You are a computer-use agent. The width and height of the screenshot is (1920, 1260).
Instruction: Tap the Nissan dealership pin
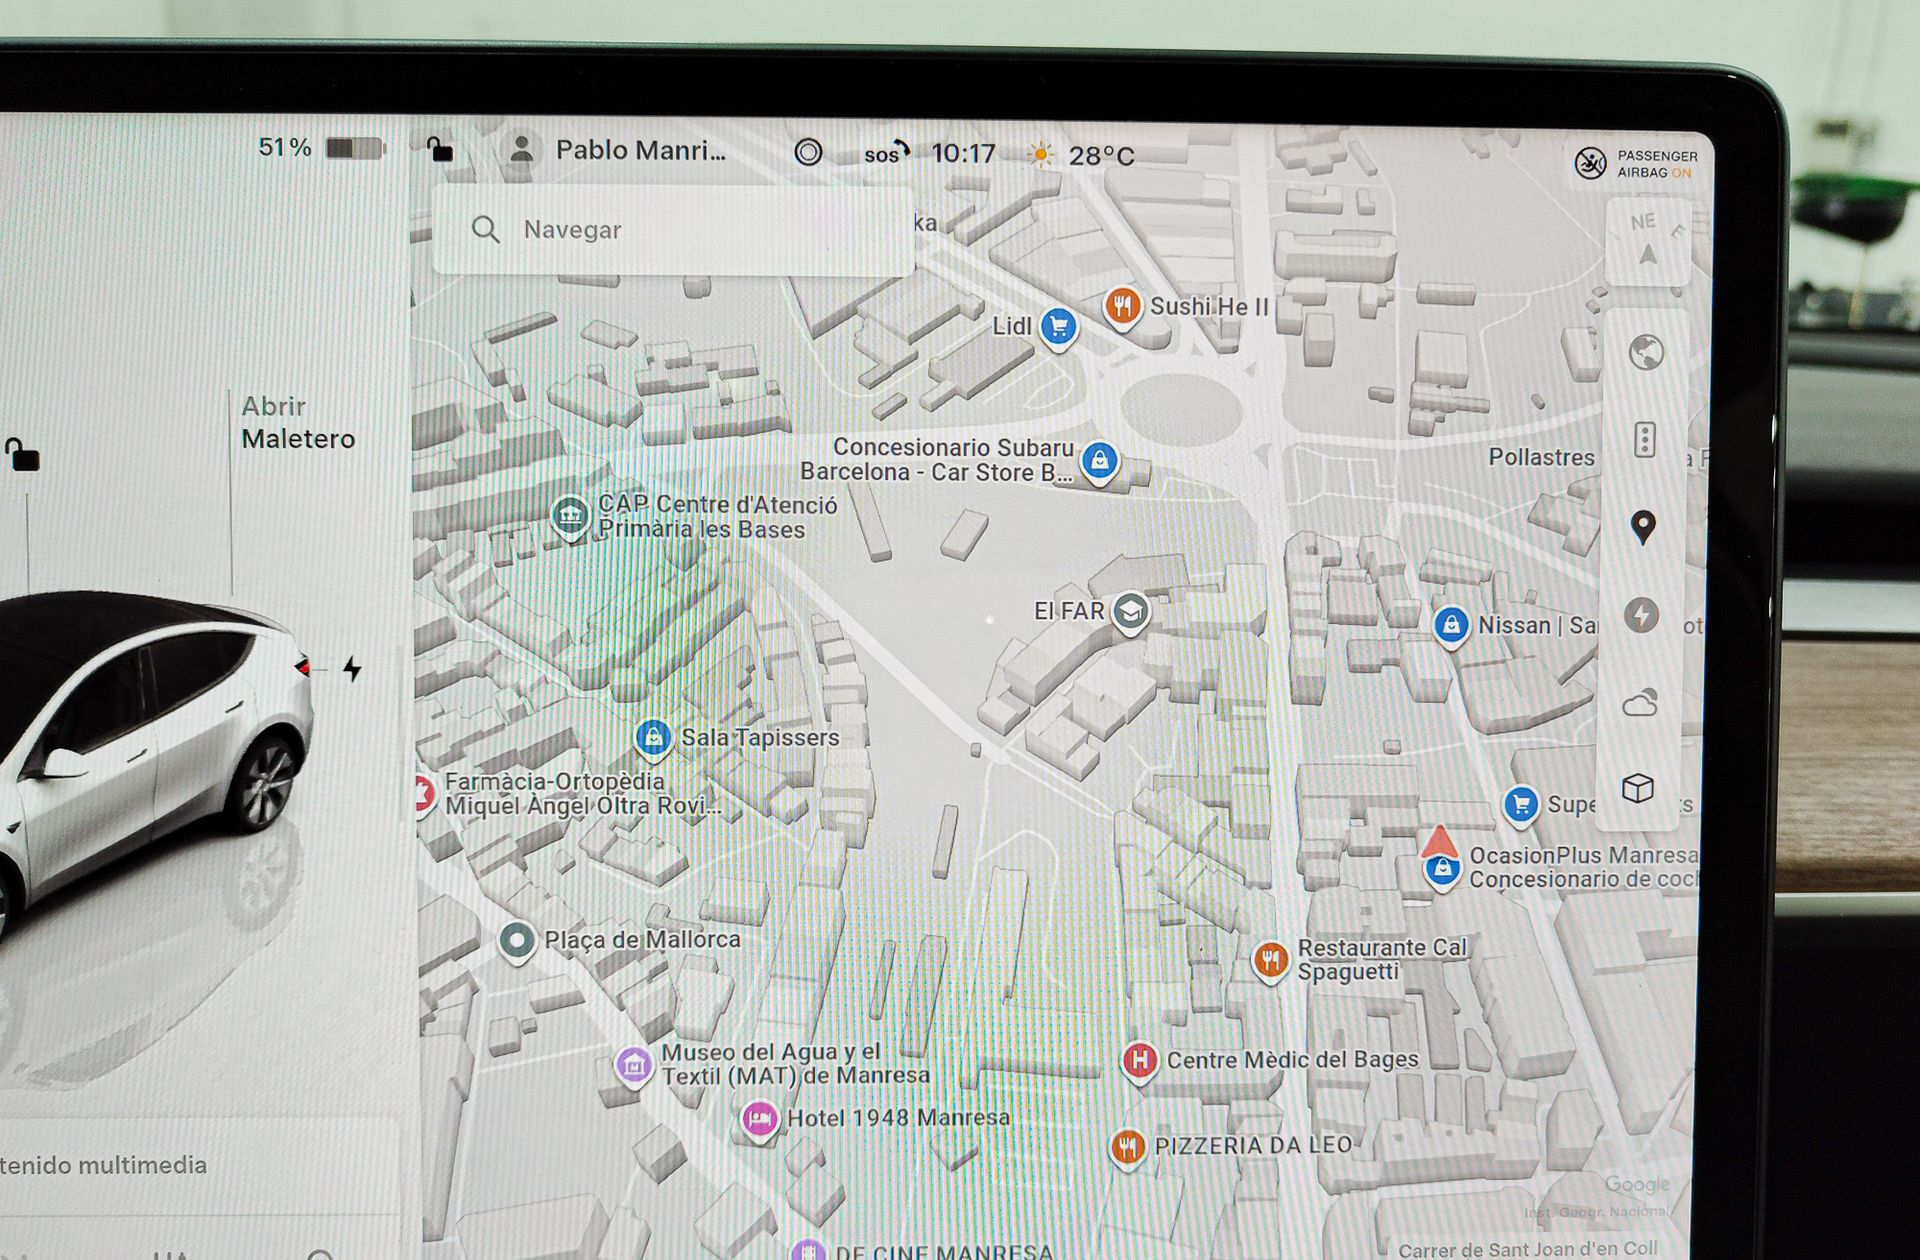[x=1451, y=626]
